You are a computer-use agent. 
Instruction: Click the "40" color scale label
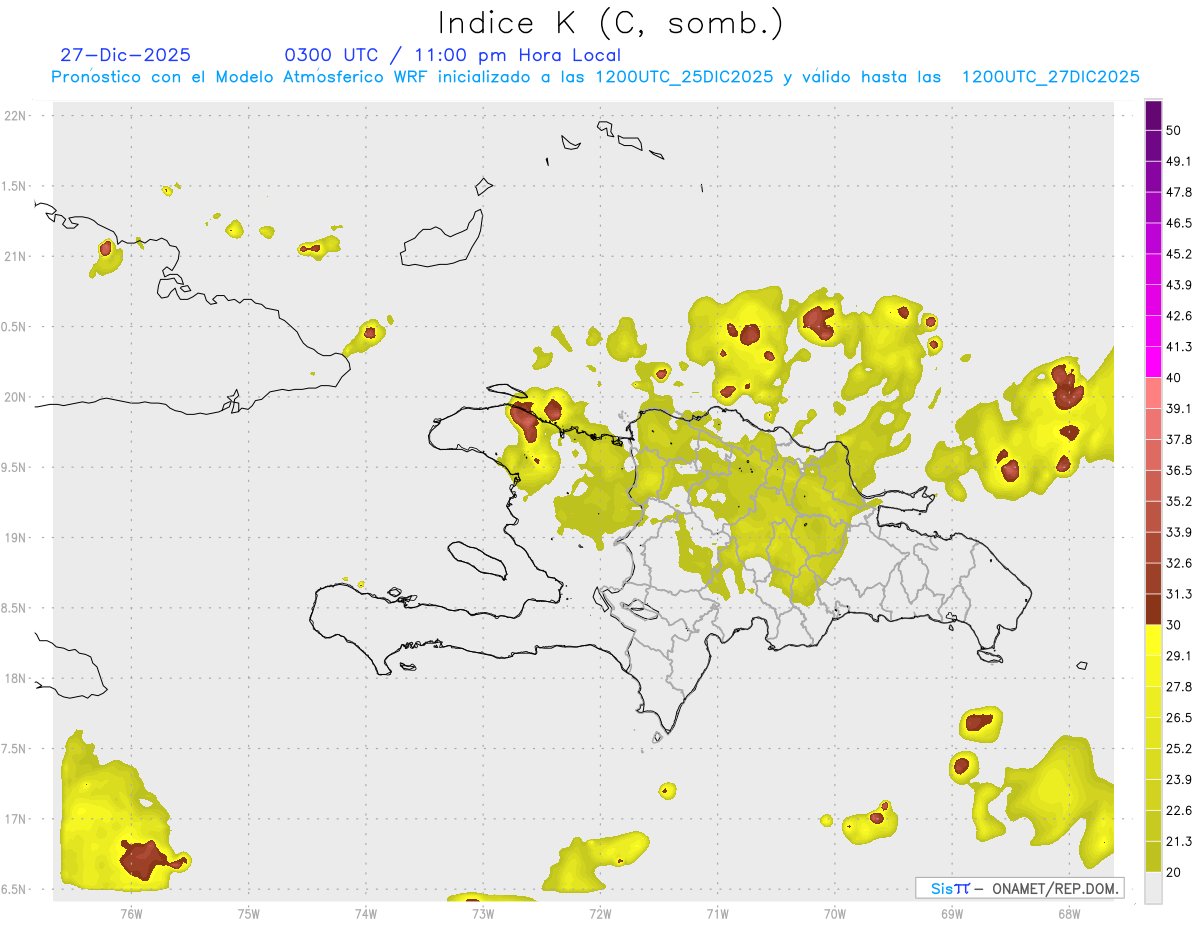tap(1174, 378)
